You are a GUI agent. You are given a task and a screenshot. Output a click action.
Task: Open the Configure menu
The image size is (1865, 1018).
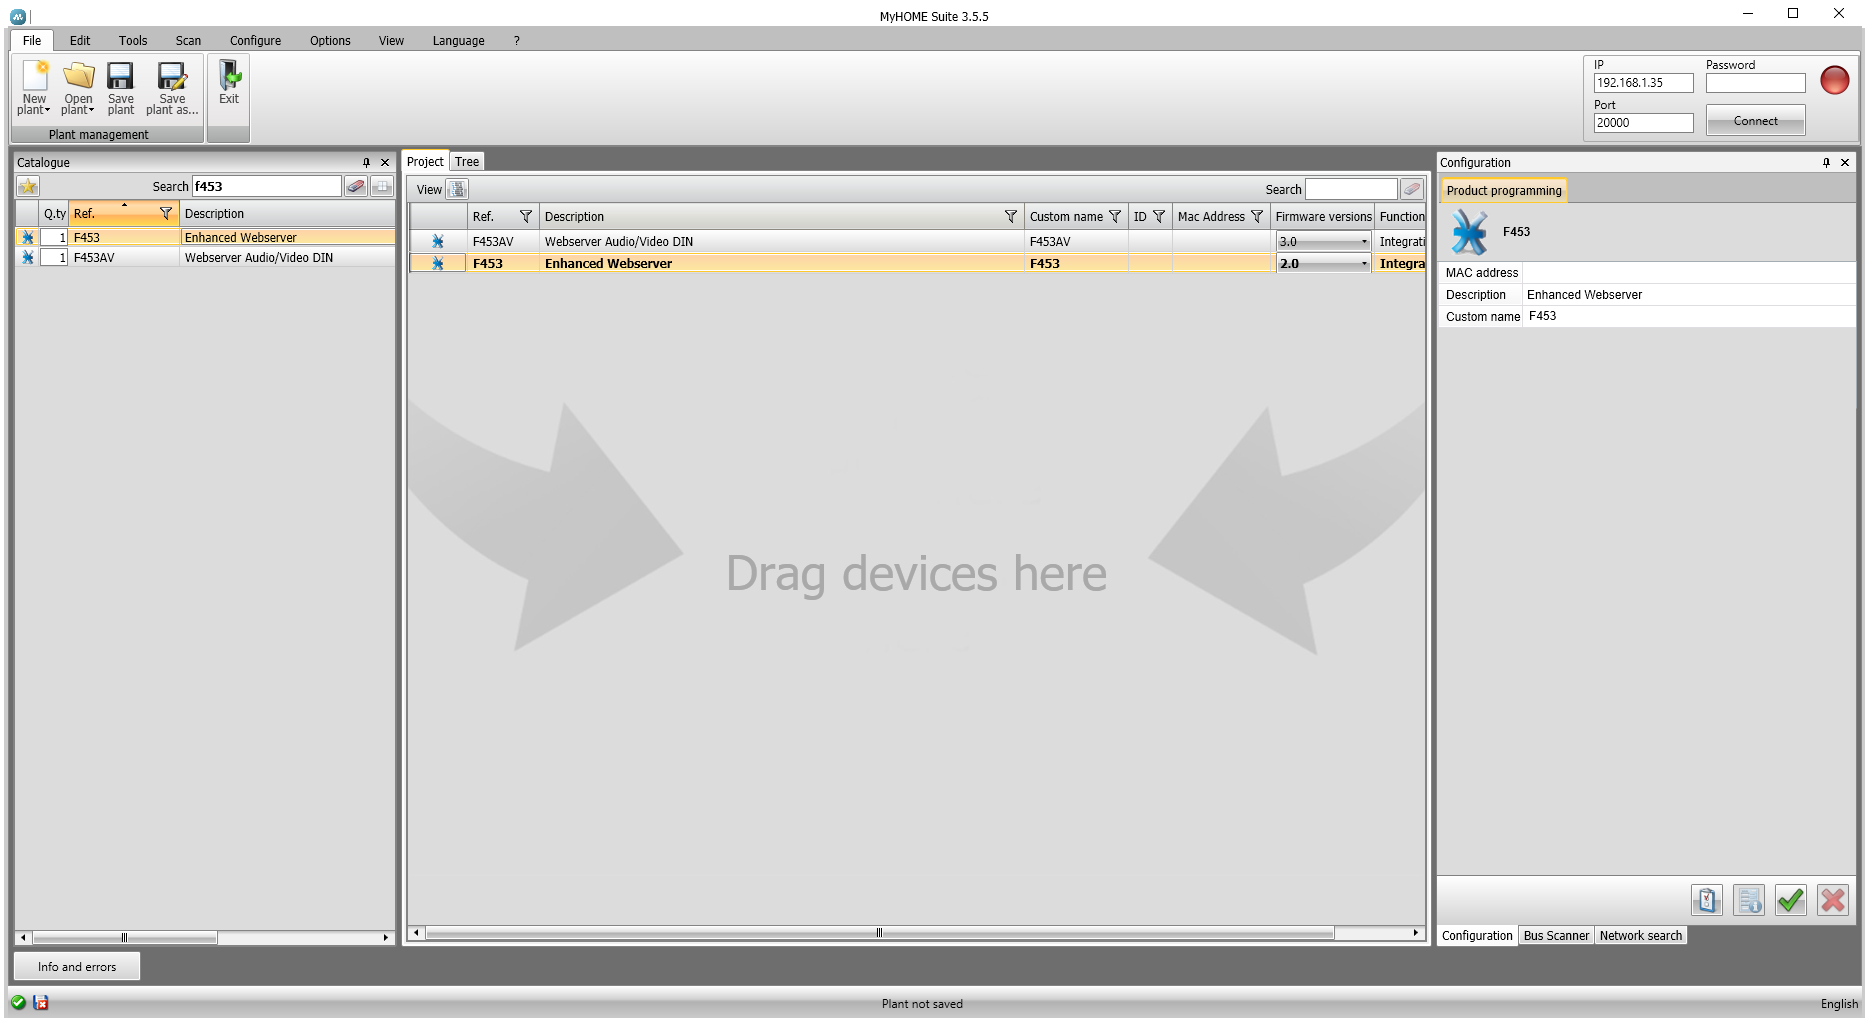[x=255, y=41]
